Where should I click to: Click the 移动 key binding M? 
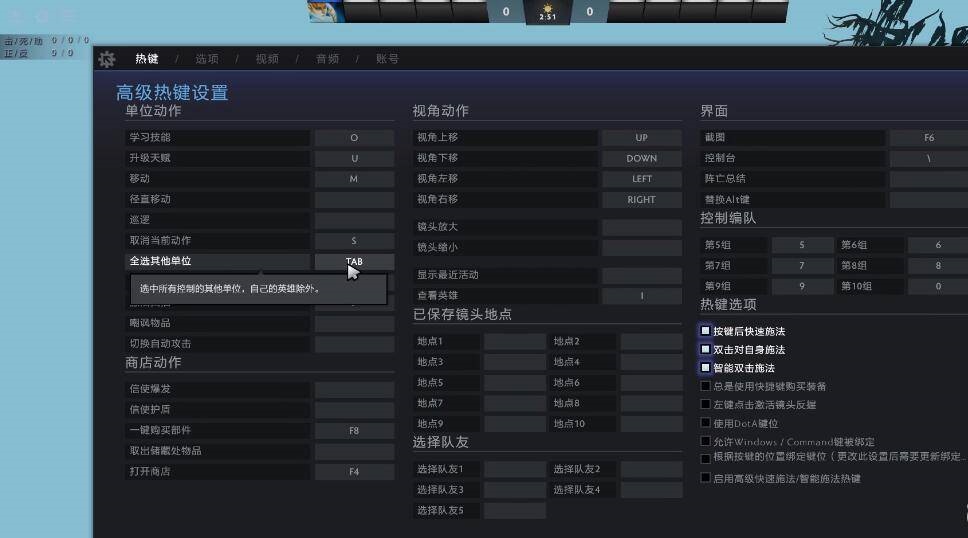coord(354,179)
